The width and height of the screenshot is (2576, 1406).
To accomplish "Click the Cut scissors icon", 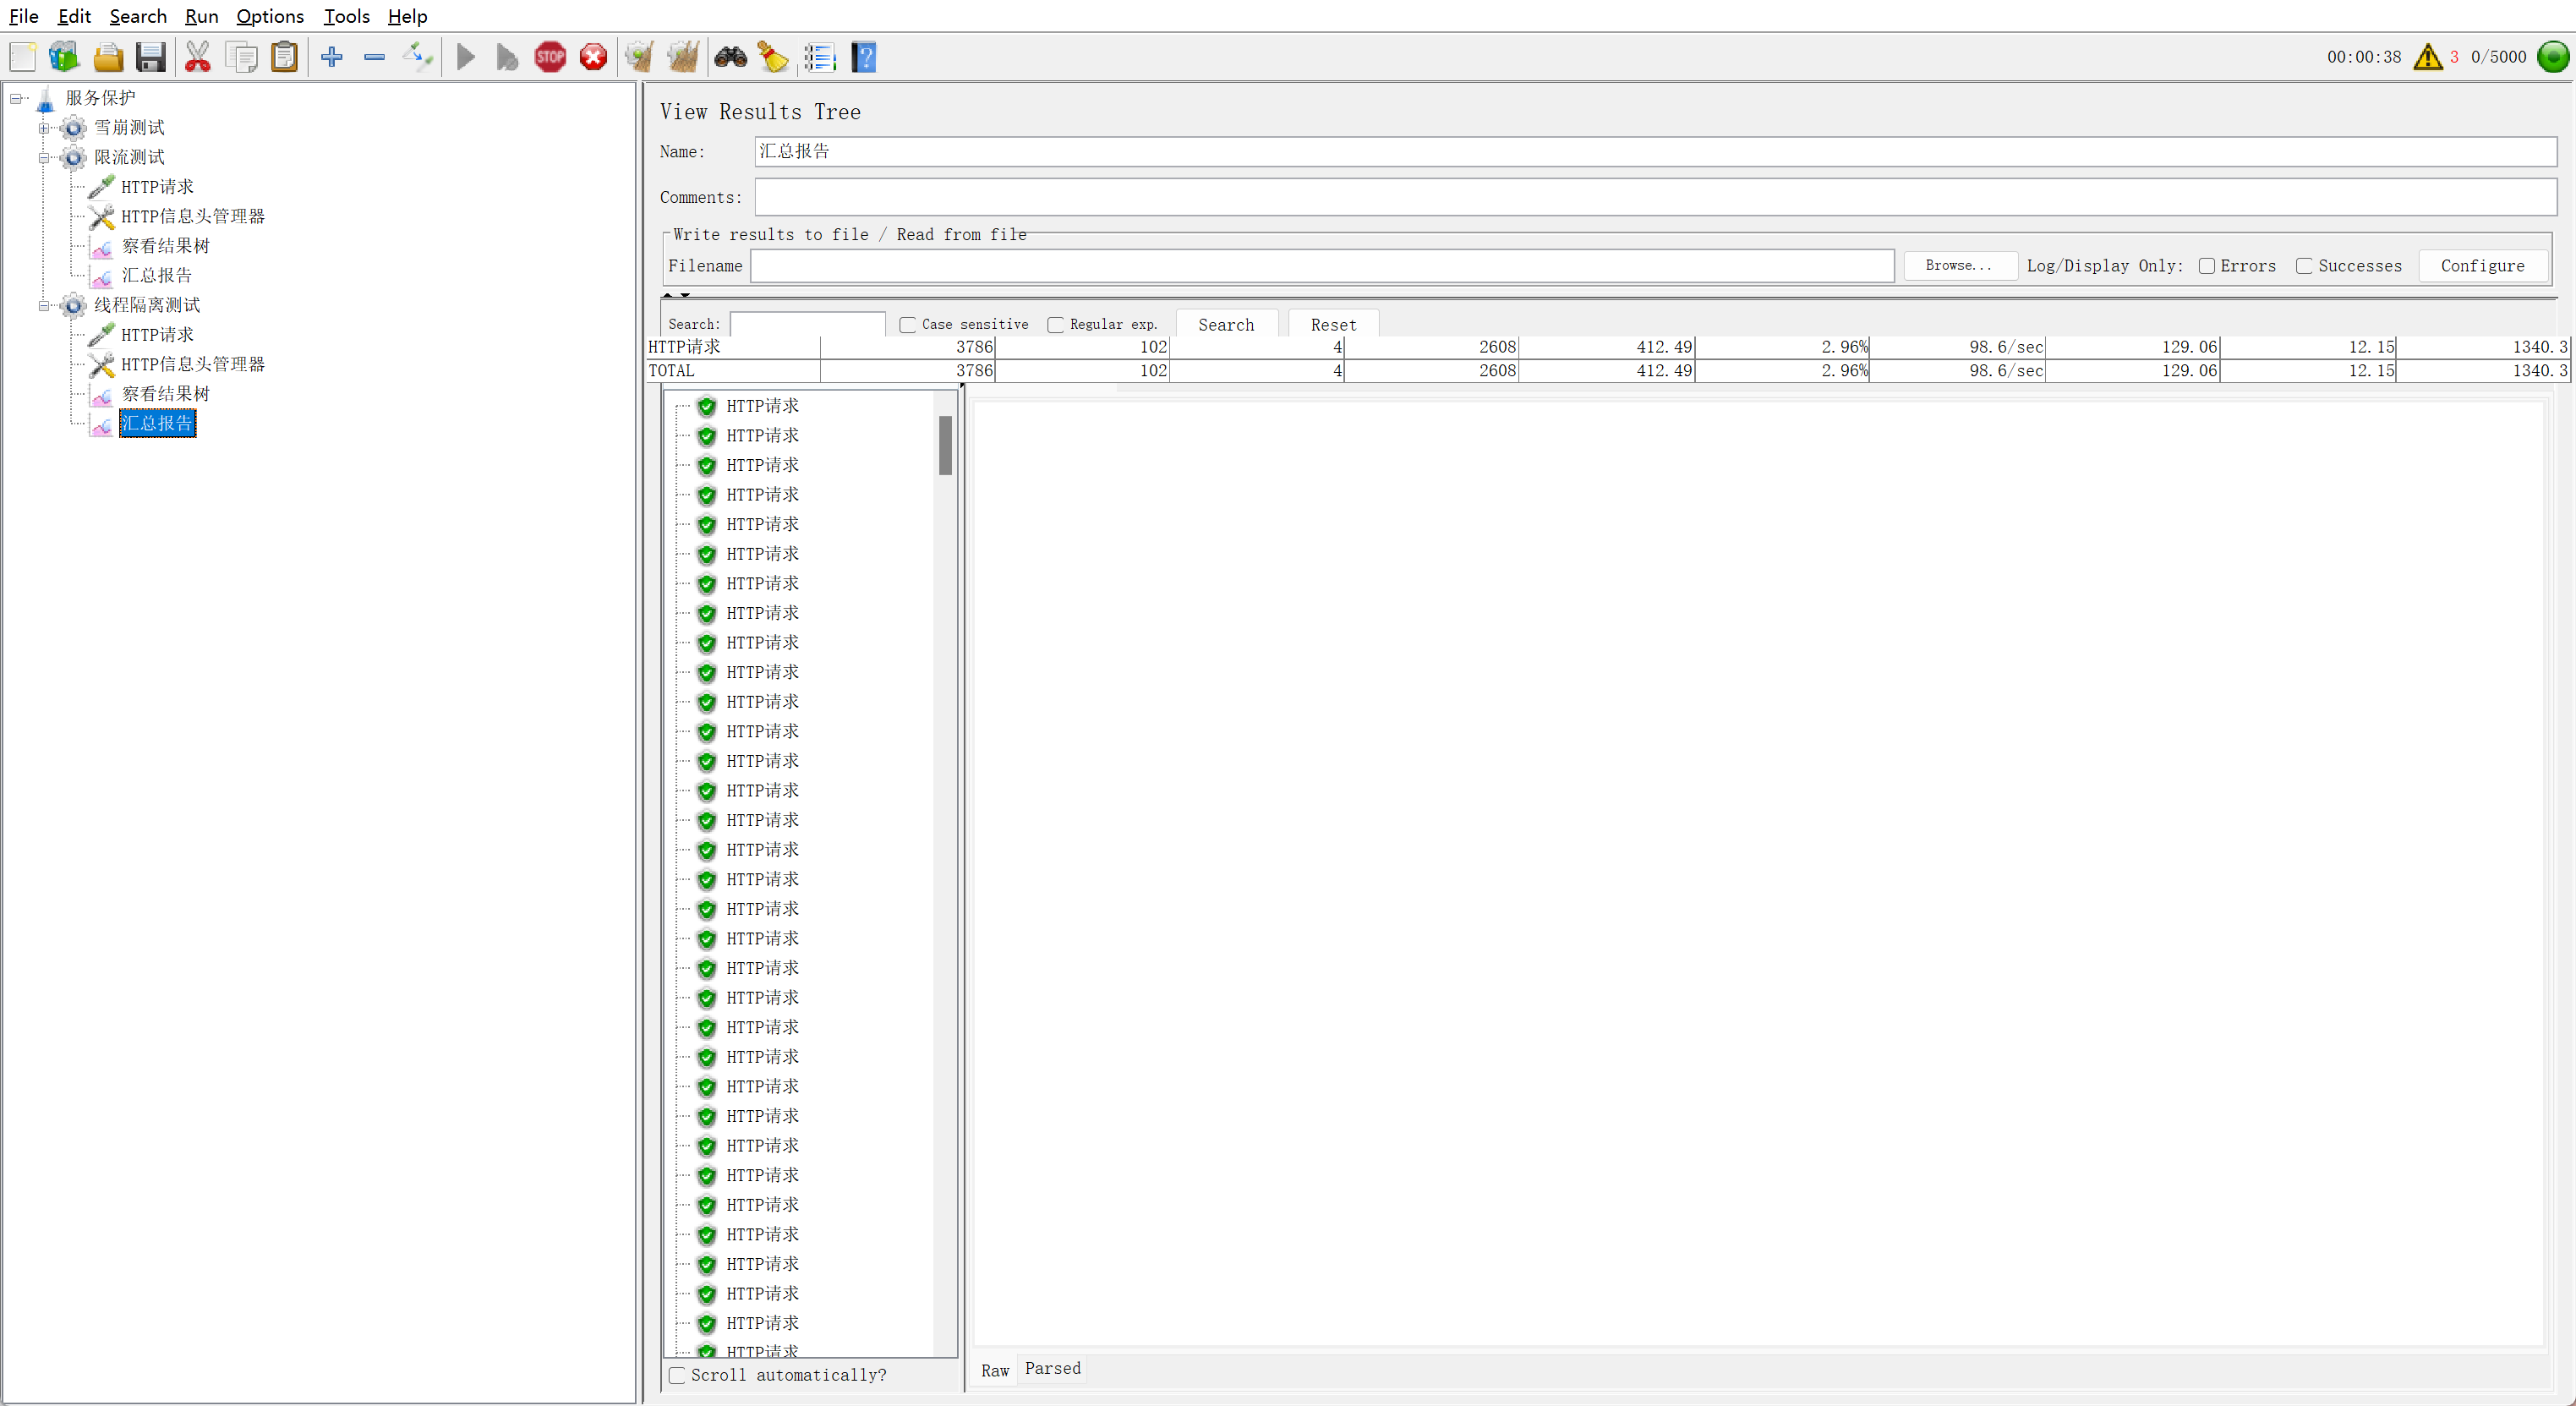I will click(198, 57).
